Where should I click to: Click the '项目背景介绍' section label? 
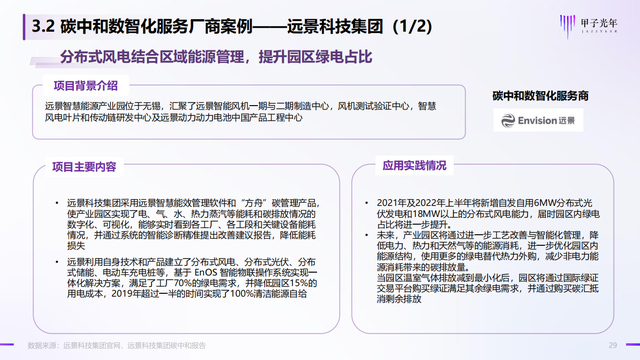click(x=86, y=86)
